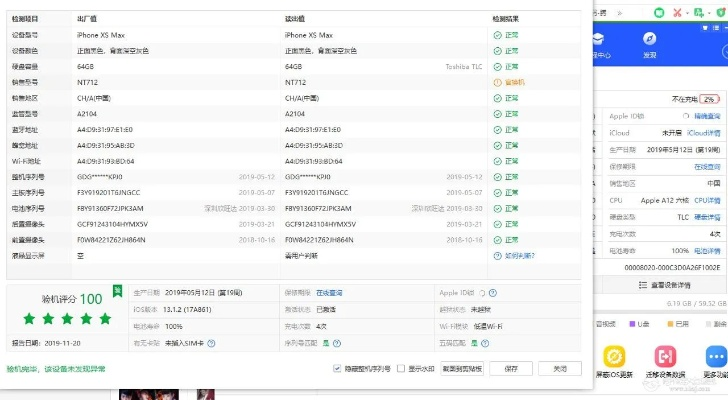Image resolution: width=728 pixels, height=400 pixels.
Task: Toggle 隐藏整机序列号 checkbox
Action: (x=338, y=368)
